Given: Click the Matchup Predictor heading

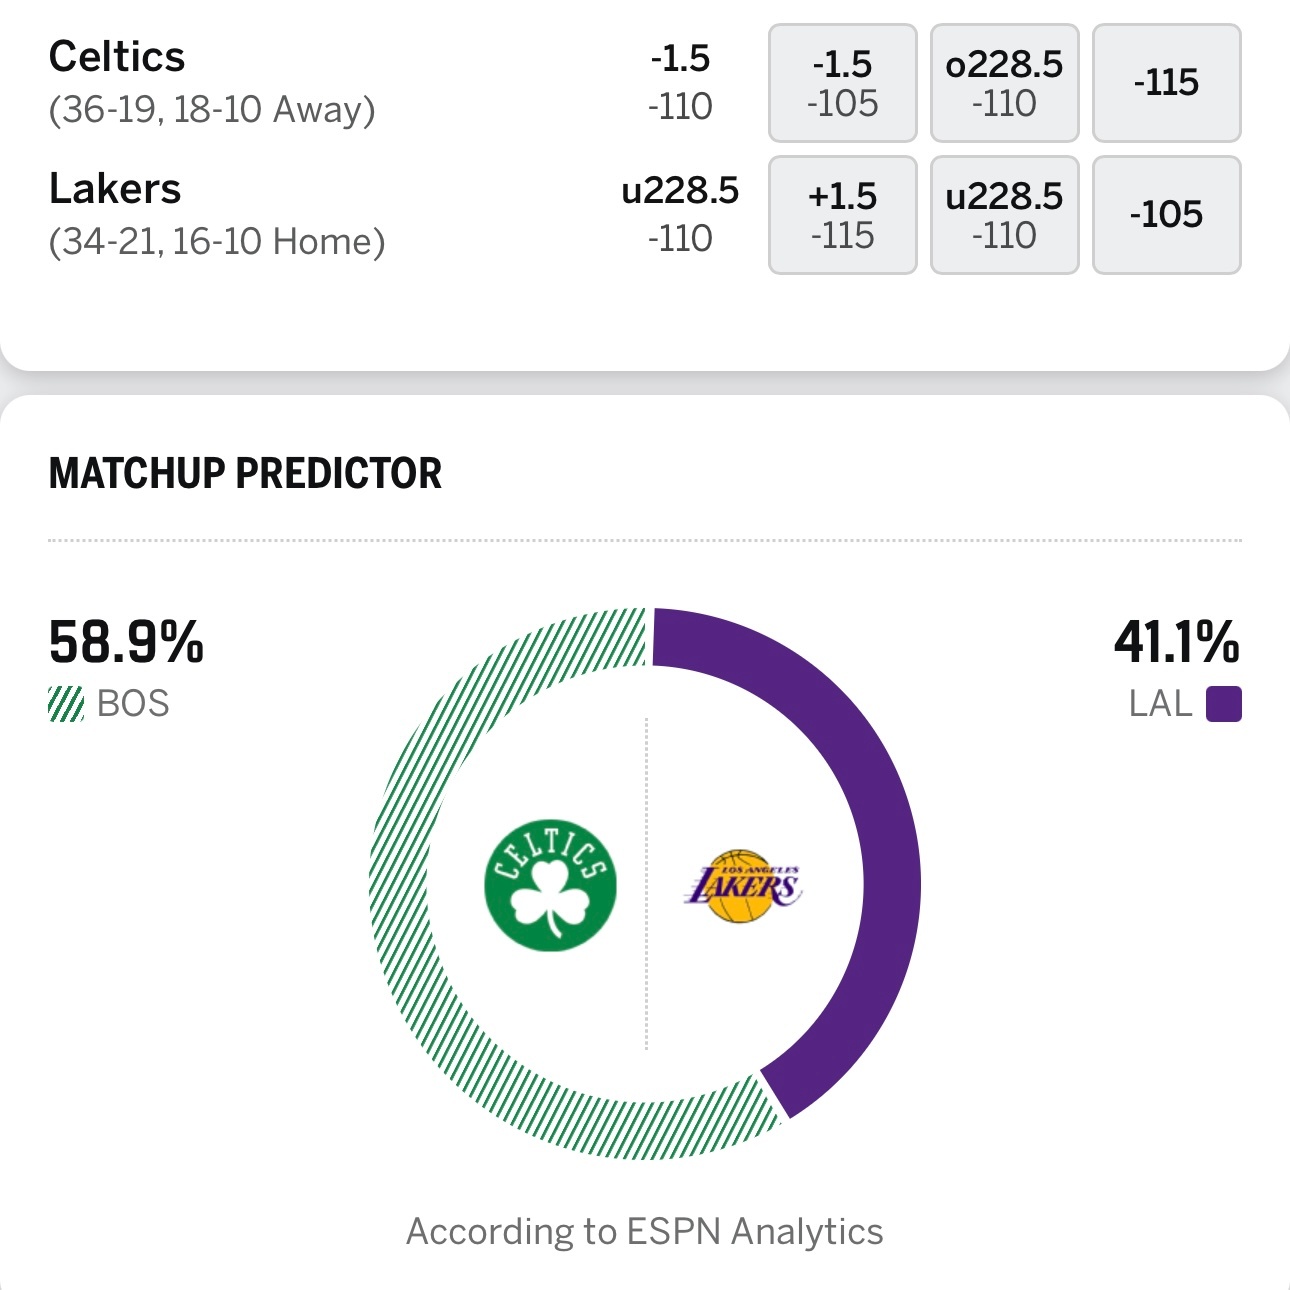Looking at the screenshot, I should (x=245, y=473).
